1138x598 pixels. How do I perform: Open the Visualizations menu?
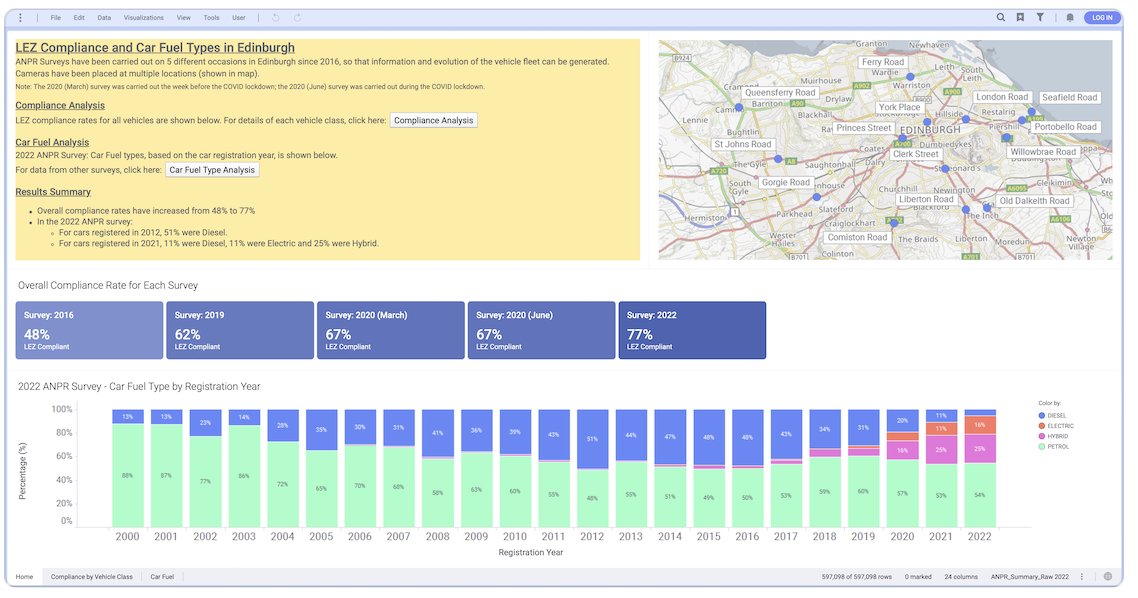145,17
